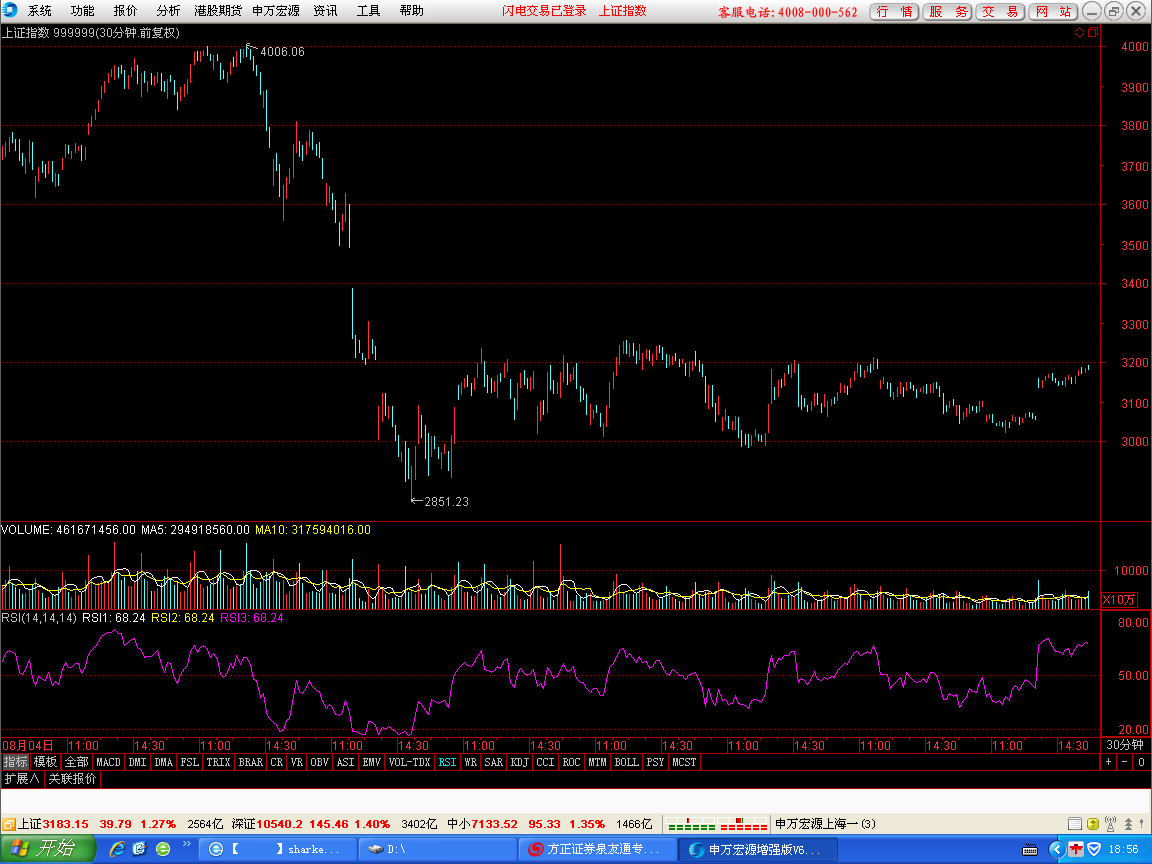Click the 中小 index value 7133.52
Image resolution: width=1152 pixels, height=864 pixels.
point(494,824)
